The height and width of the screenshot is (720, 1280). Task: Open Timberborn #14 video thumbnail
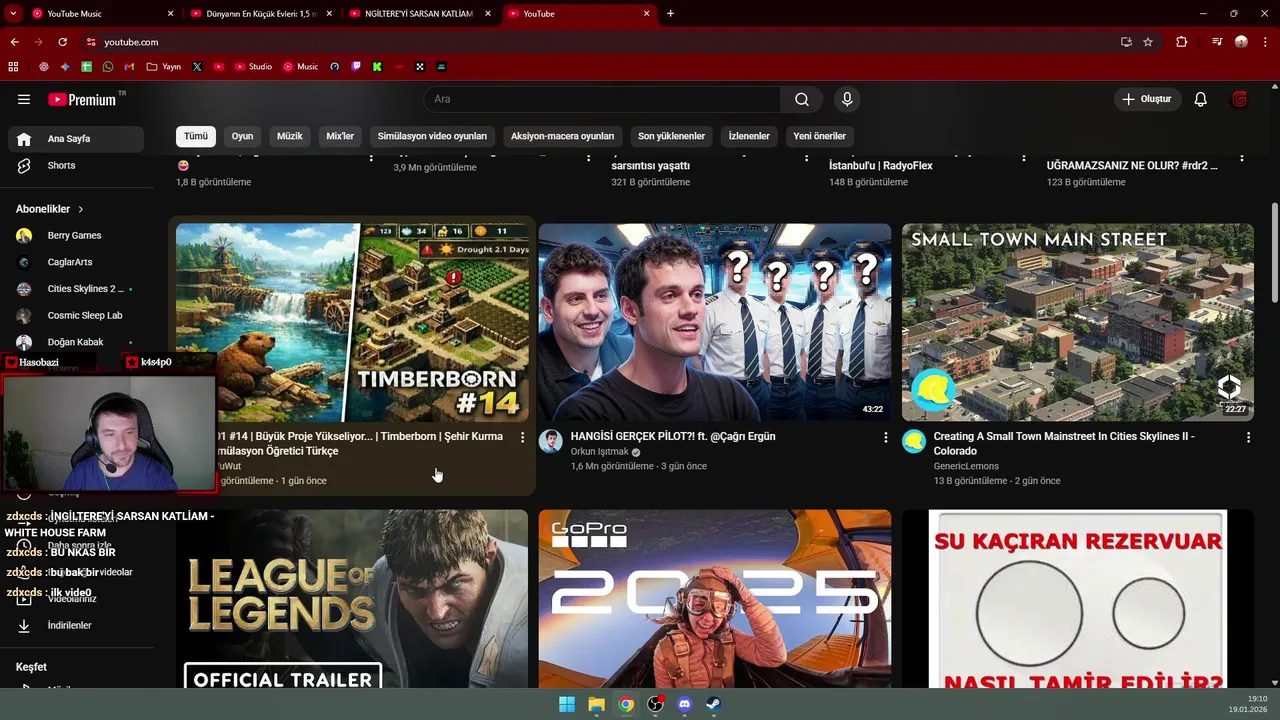pyautogui.click(x=352, y=322)
